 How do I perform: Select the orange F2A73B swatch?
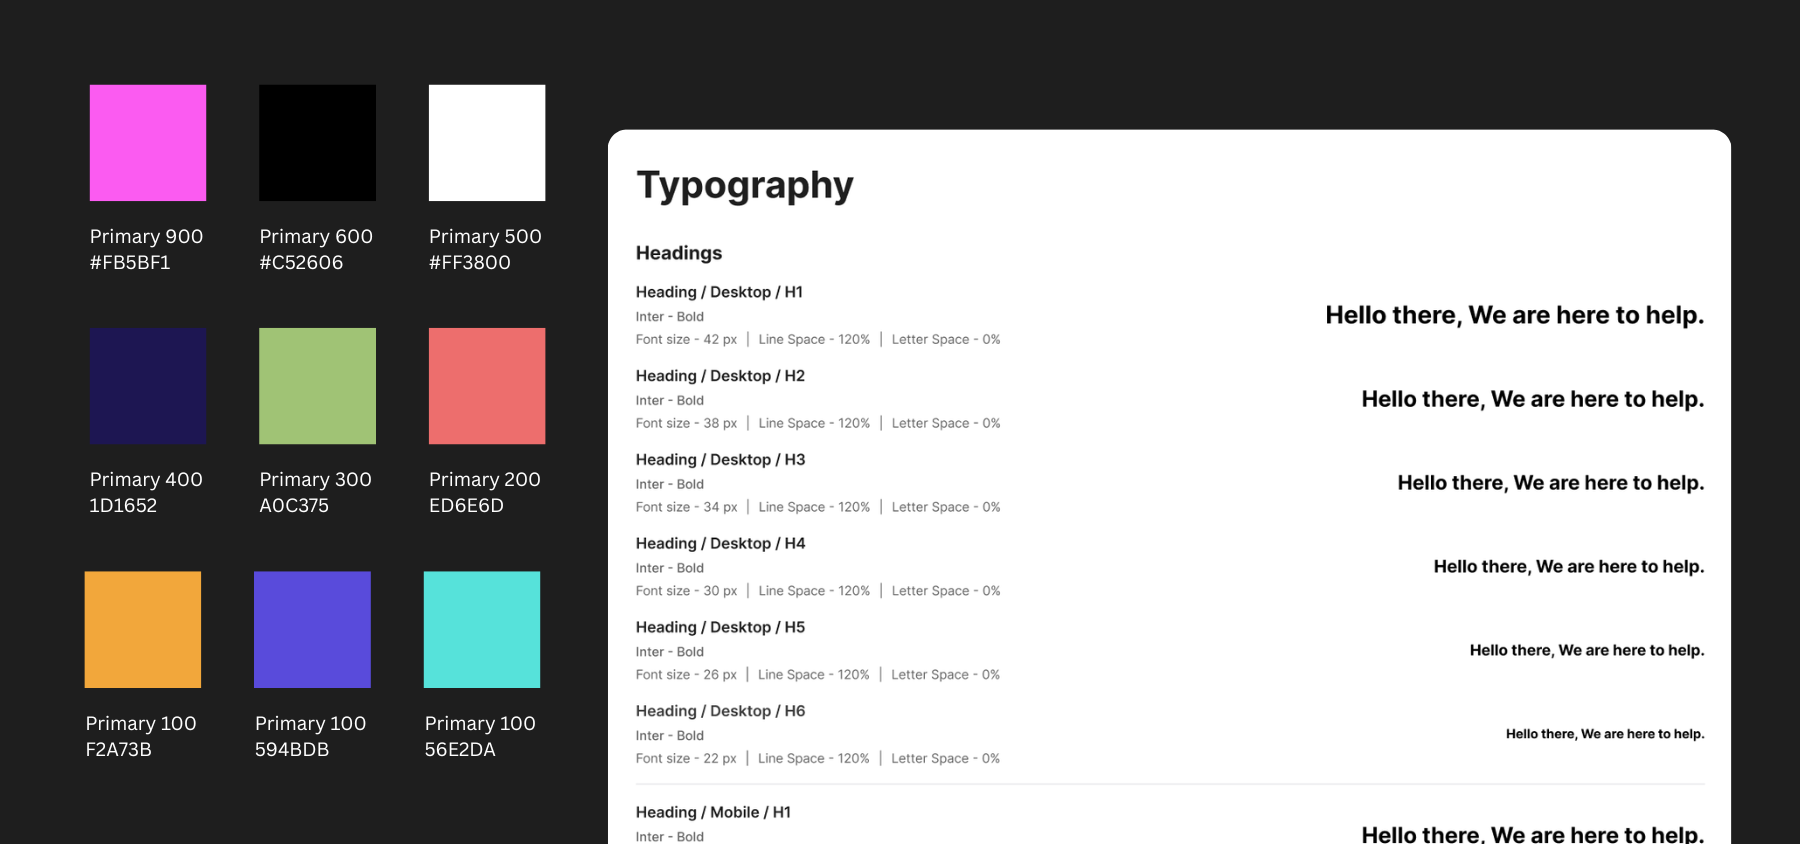click(x=143, y=630)
